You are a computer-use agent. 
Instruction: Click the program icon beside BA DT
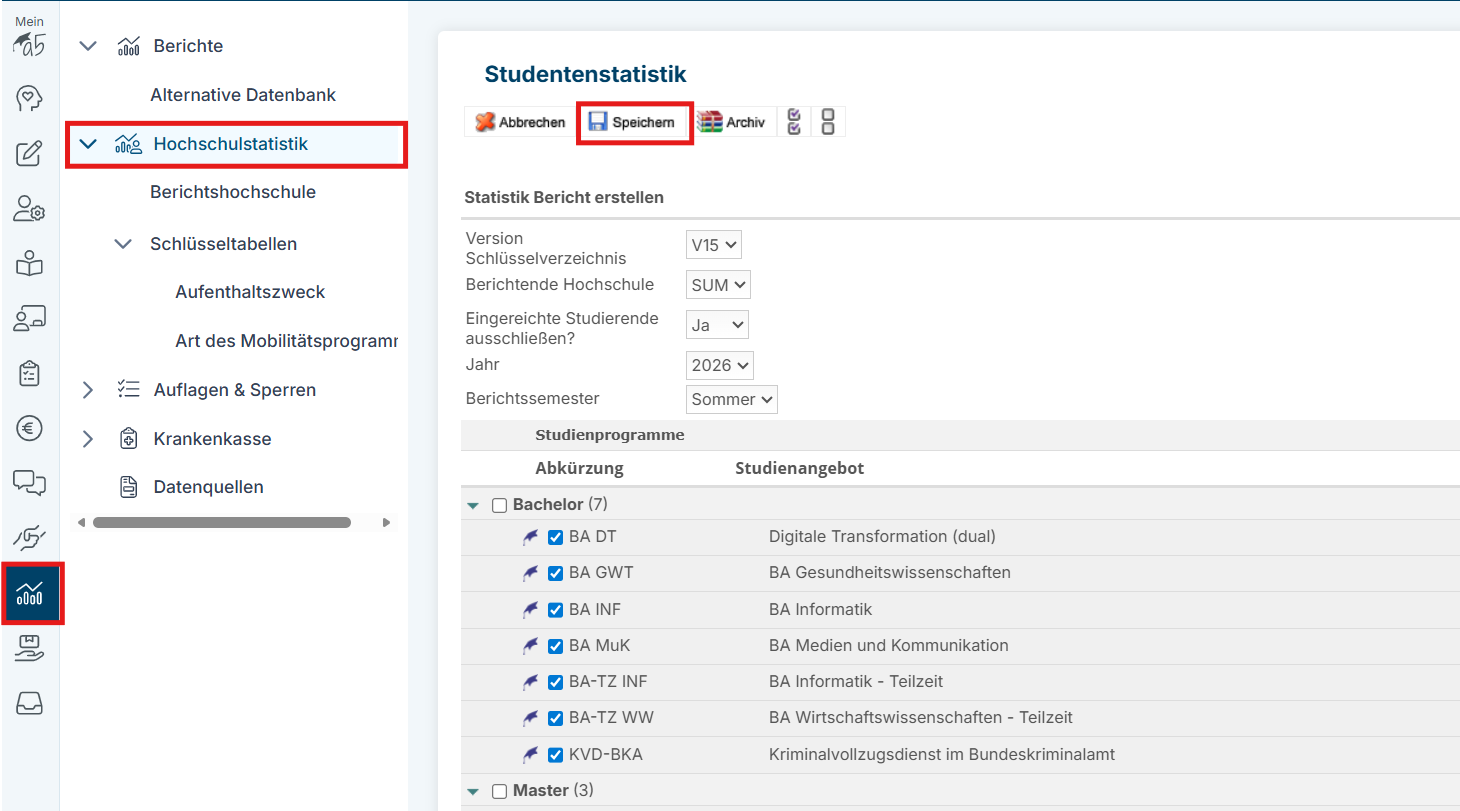[x=531, y=537]
